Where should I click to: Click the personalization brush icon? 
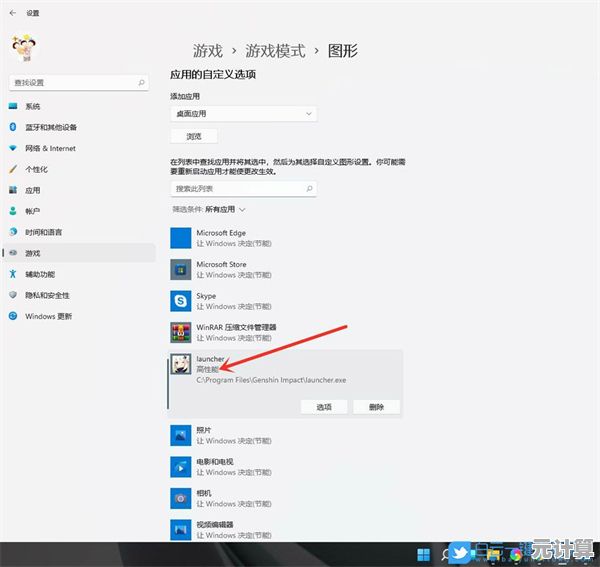(13, 169)
